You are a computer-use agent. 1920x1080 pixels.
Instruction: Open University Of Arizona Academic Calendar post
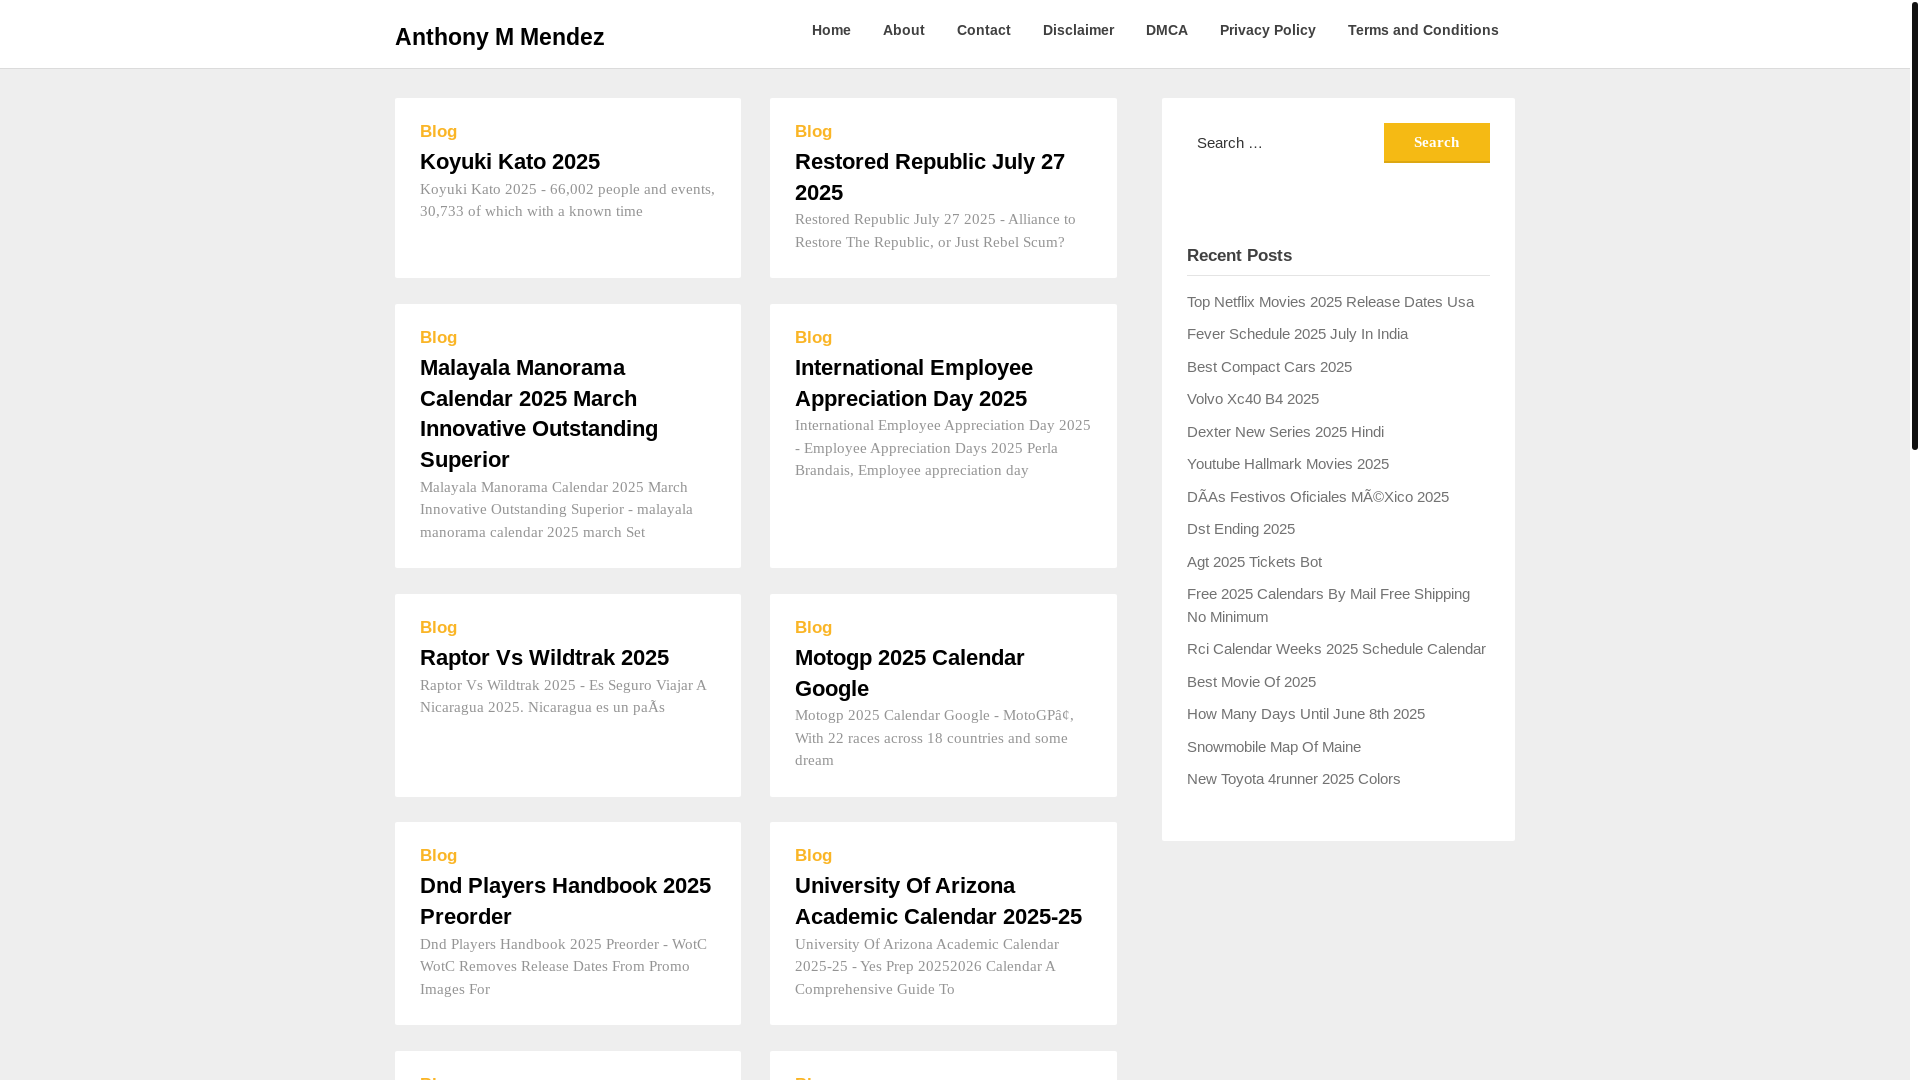click(x=938, y=901)
